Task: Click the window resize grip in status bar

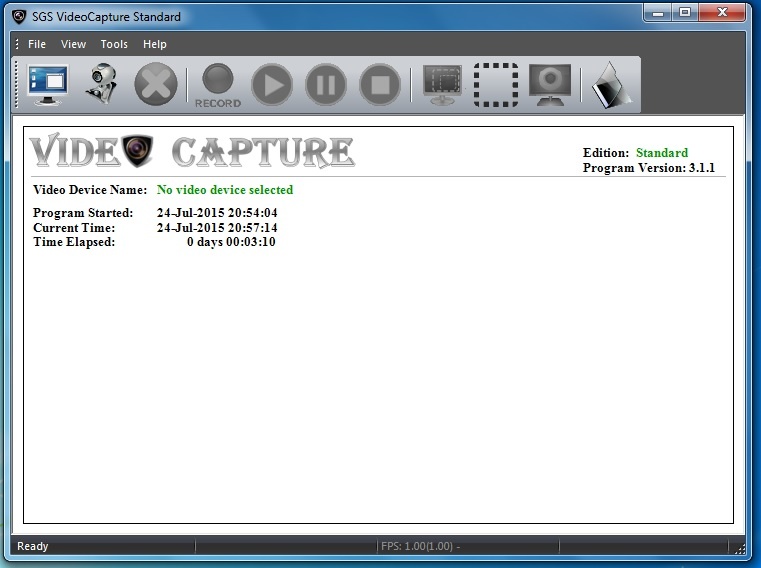Action: tap(740, 548)
